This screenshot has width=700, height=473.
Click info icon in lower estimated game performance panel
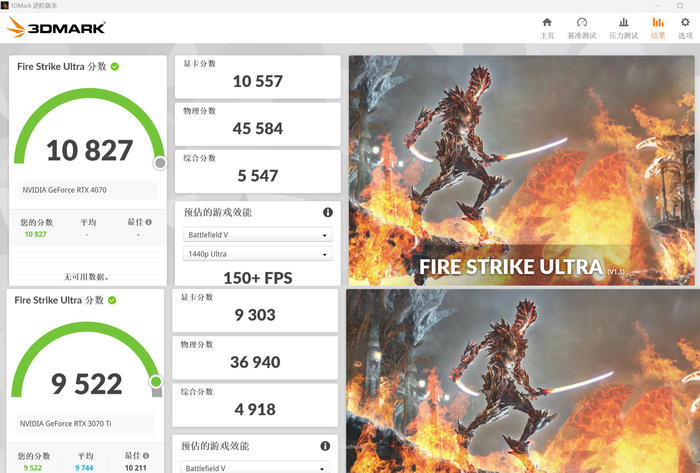click(325, 446)
